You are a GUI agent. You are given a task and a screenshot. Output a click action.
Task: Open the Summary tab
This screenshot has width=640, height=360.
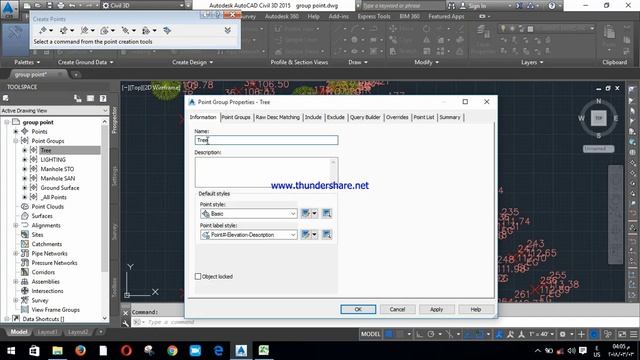(450, 117)
